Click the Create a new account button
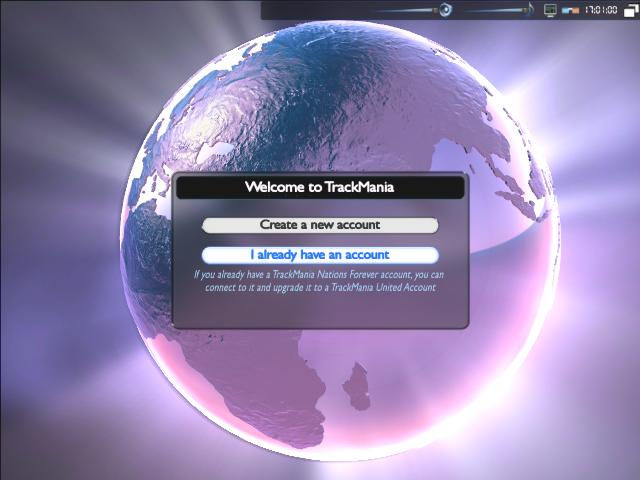Viewport: 640px width, 480px height. 320,225
